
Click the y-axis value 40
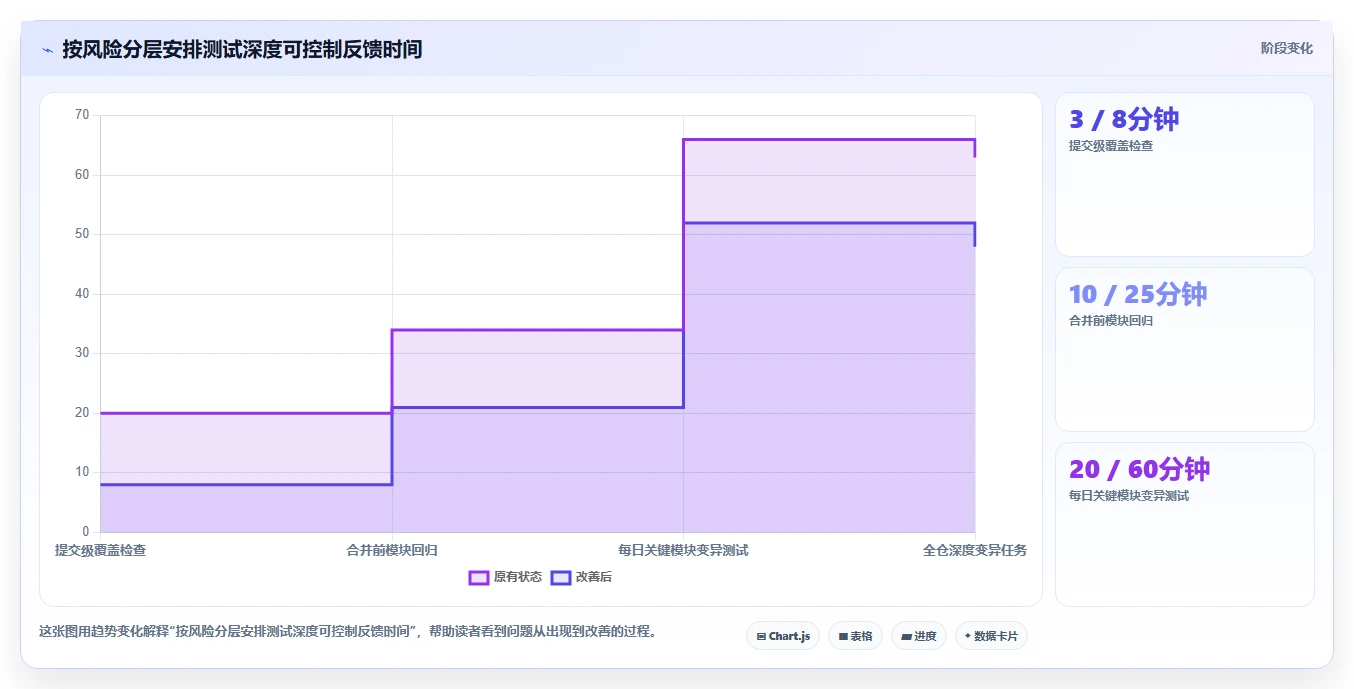(82, 294)
